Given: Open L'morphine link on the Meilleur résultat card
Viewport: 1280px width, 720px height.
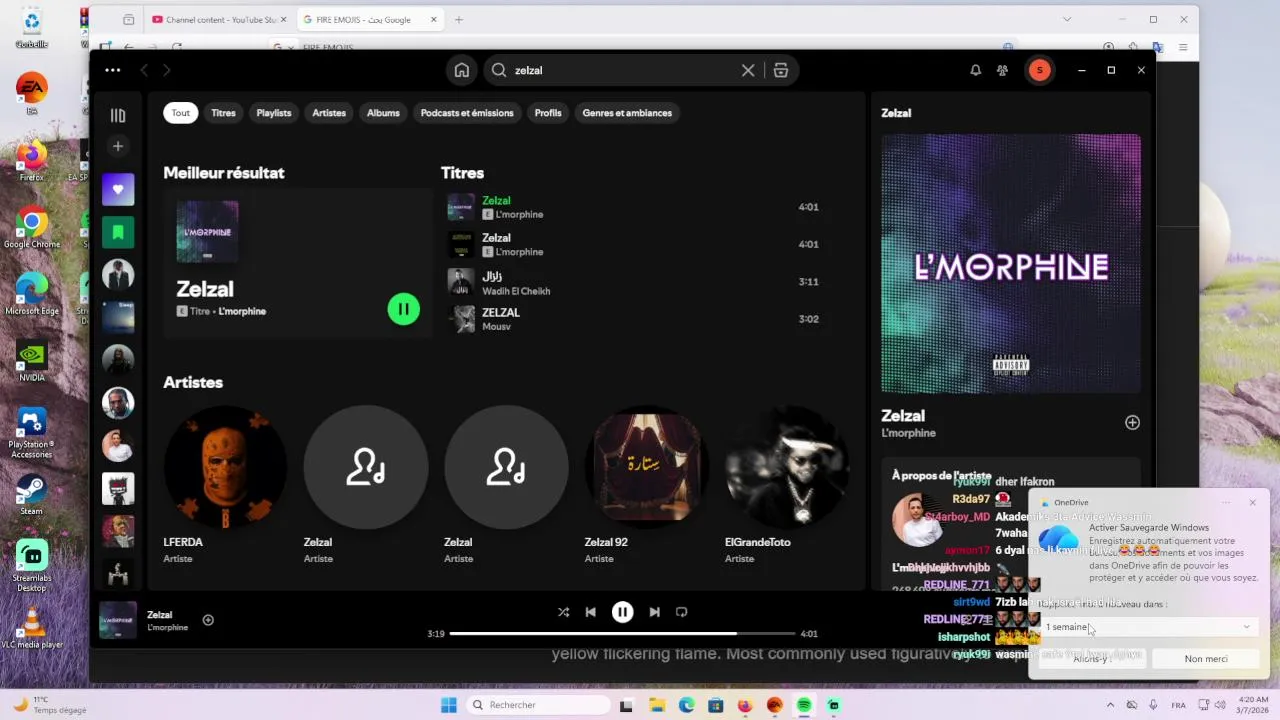Looking at the screenshot, I should tap(242, 312).
